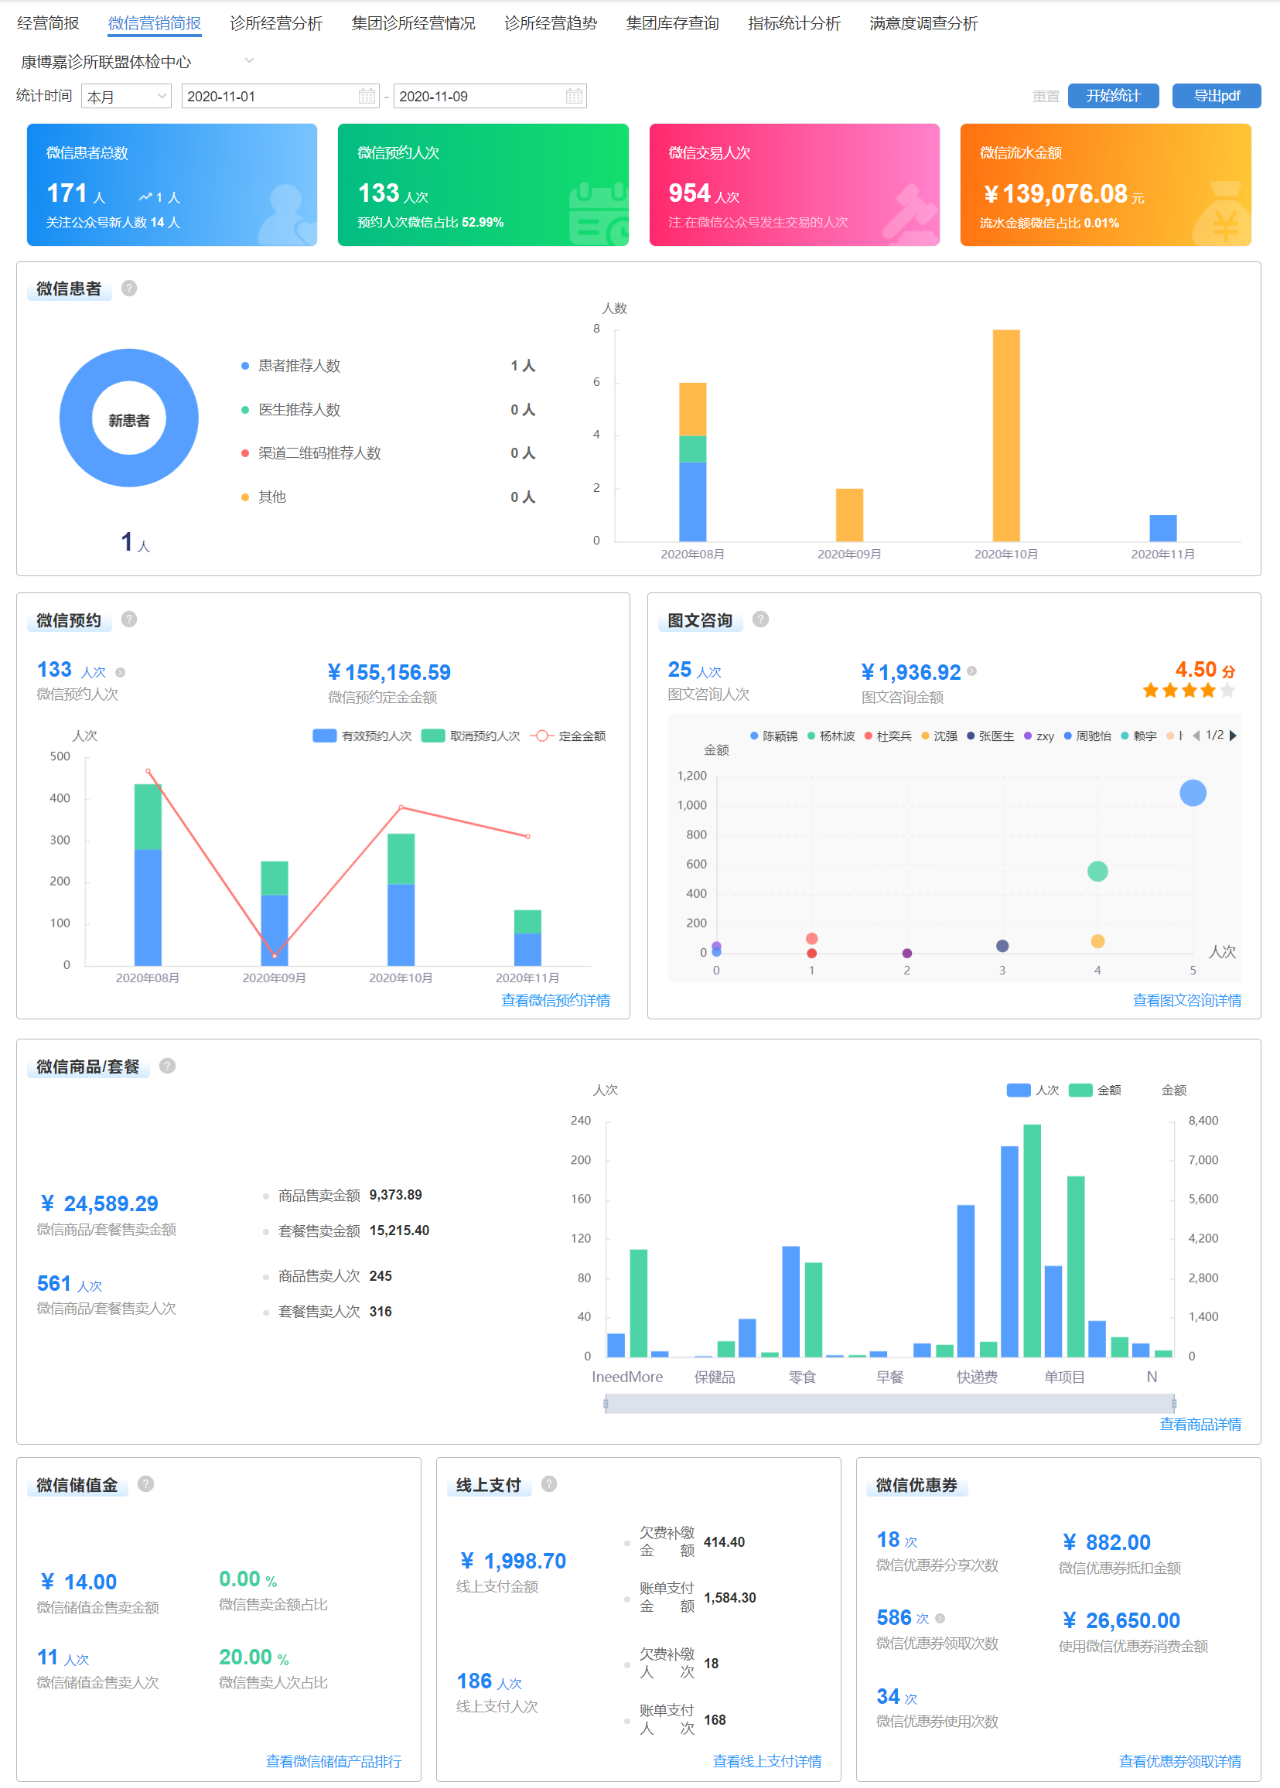Expand the 康博嘉诊所联盟体检中心 clinic selector
This screenshot has width=1280, height=1788.
coord(249,61)
